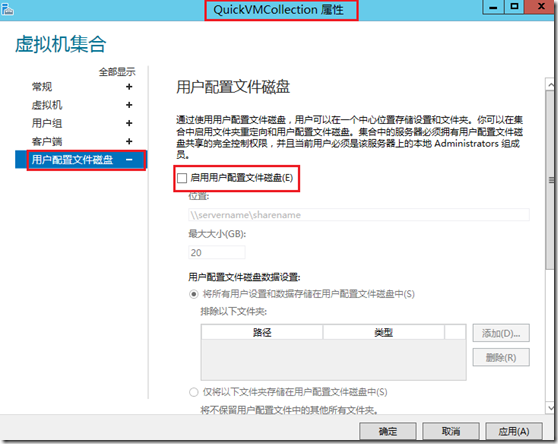Maximize the QuickVMCollection window

pyautogui.click(x=514, y=7)
